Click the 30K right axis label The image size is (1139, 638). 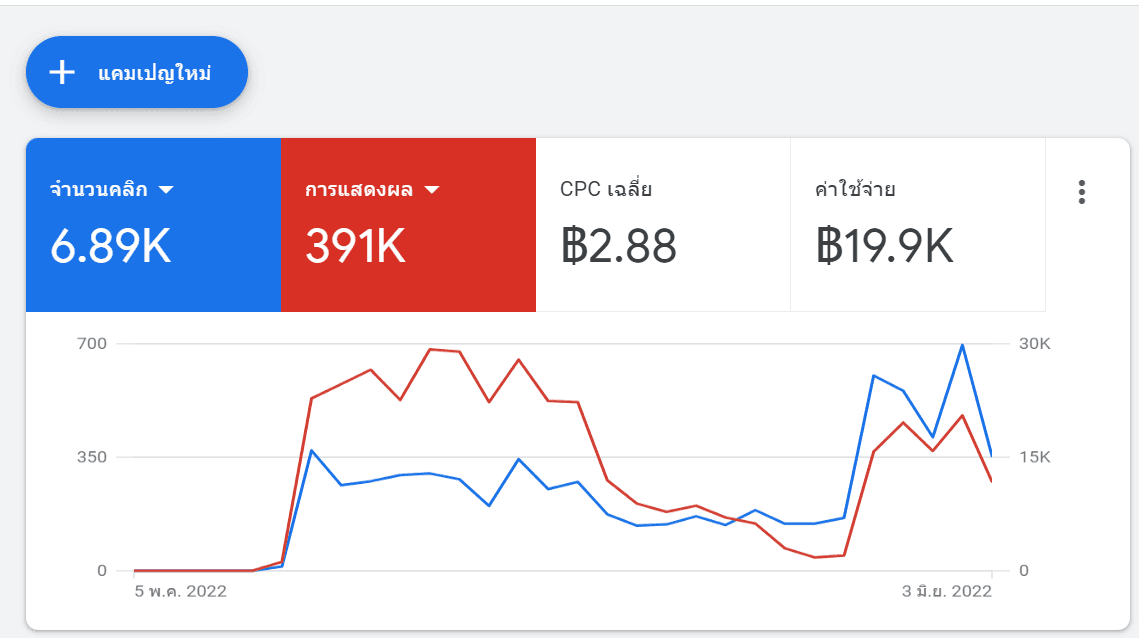1034,344
